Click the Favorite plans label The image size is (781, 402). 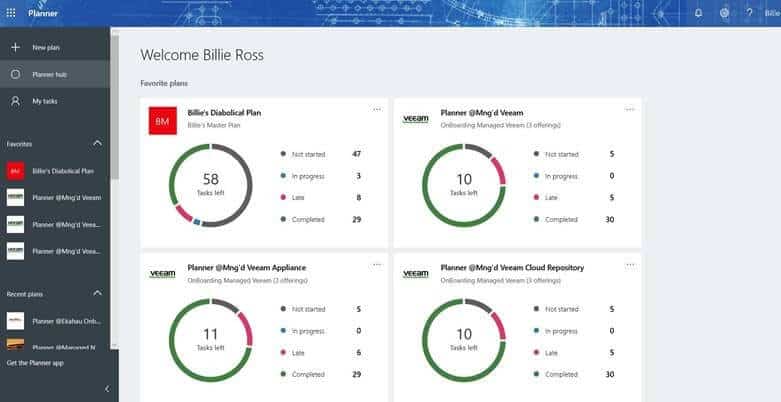164,83
